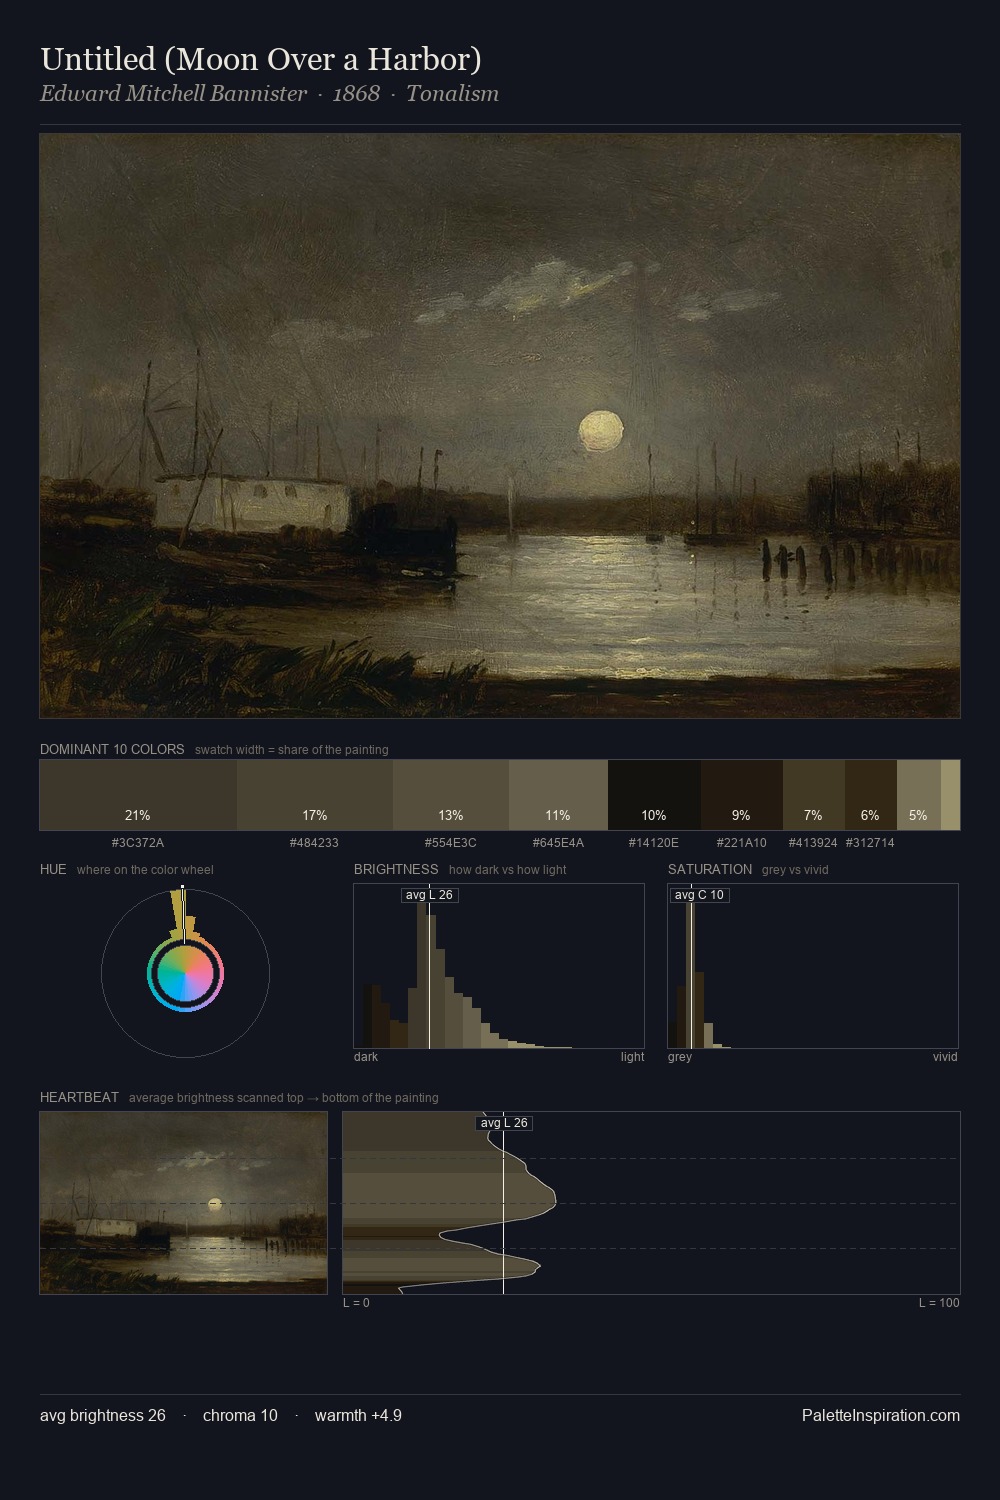Click the hex label '#554E3C'
Viewport: 1000px width, 1500px height.
tap(451, 843)
